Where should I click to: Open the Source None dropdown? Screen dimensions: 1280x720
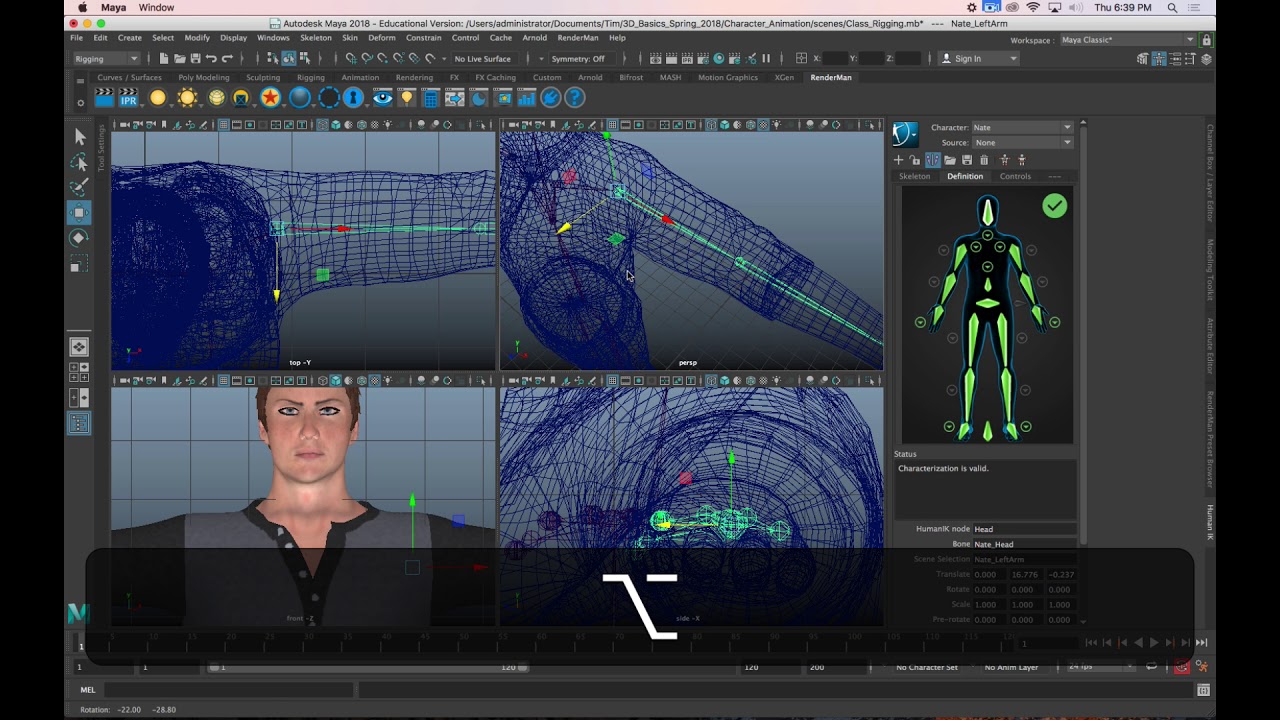[x=1022, y=143]
